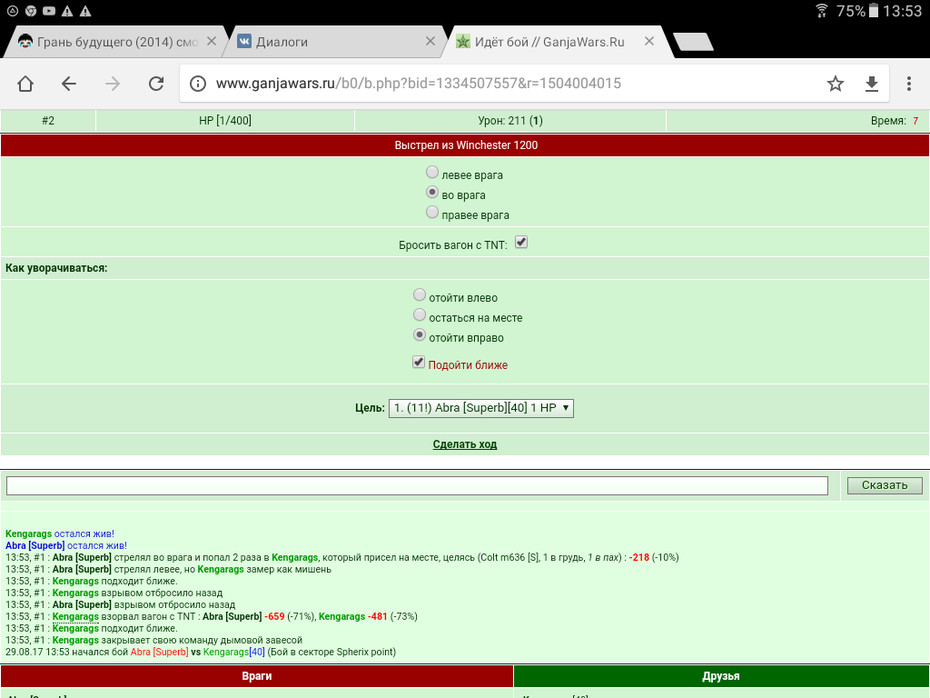This screenshot has height=698, width=930.
Task: Navigate back in the browser
Action: (x=69, y=84)
